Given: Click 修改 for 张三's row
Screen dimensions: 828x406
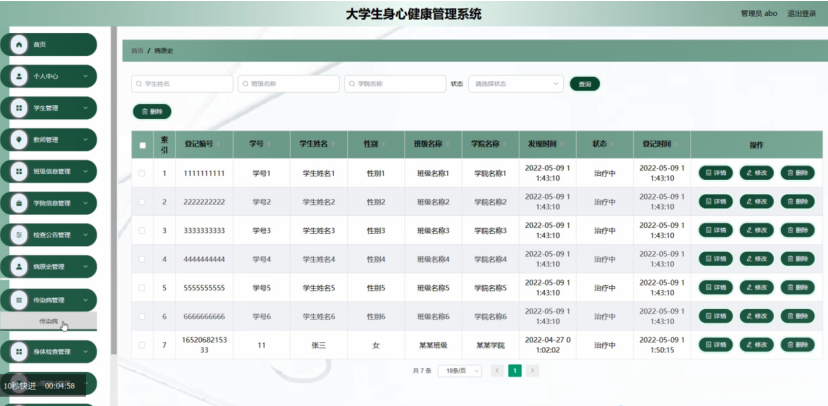Looking at the screenshot, I should (x=756, y=345).
